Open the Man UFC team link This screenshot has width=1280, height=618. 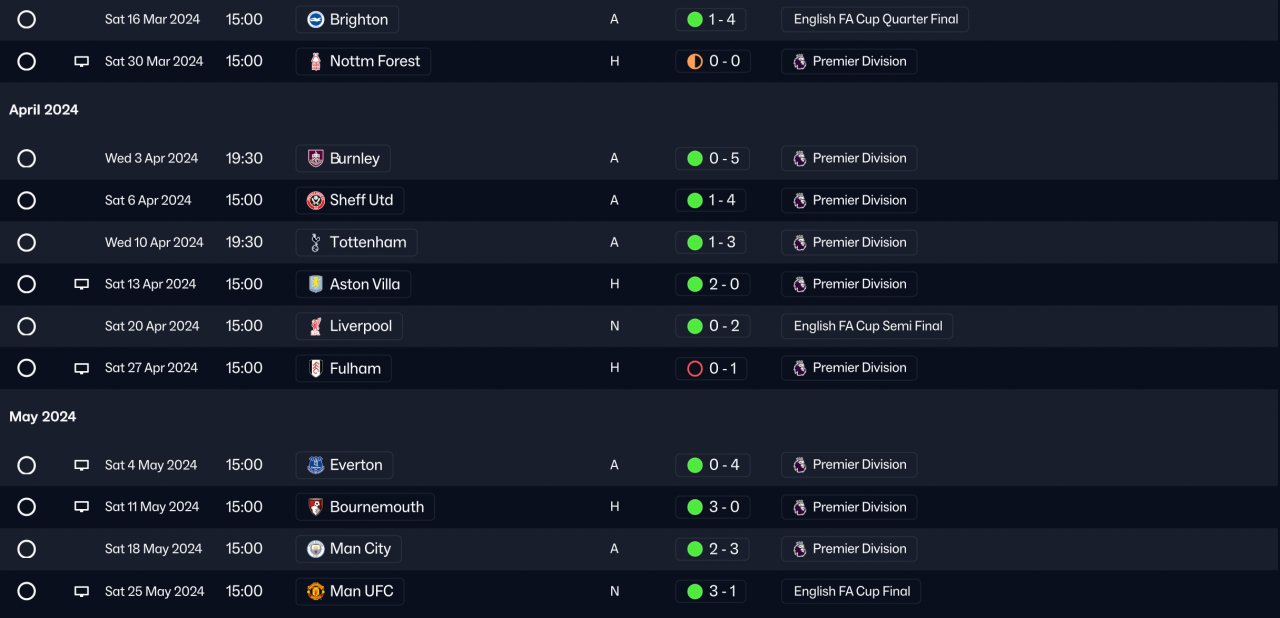click(x=361, y=591)
